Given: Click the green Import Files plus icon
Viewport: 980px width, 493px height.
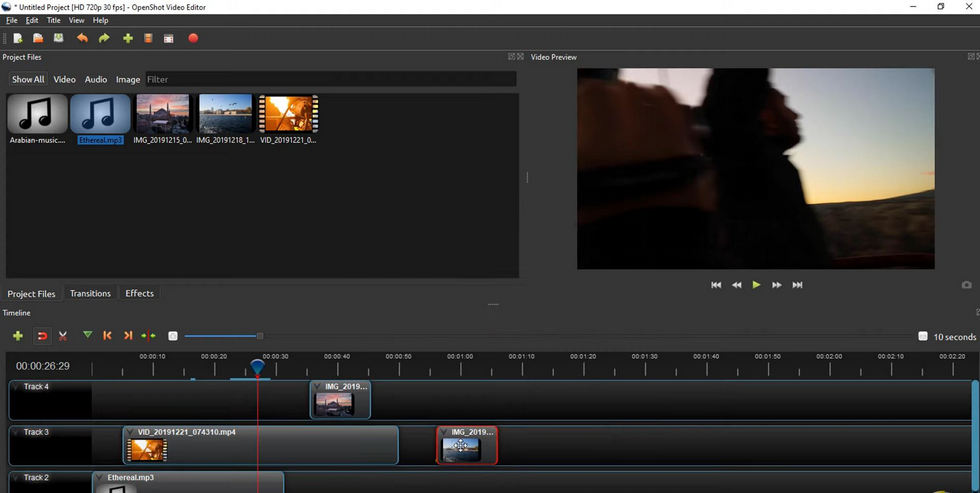Looking at the screenshot, I should pos(127,39).
